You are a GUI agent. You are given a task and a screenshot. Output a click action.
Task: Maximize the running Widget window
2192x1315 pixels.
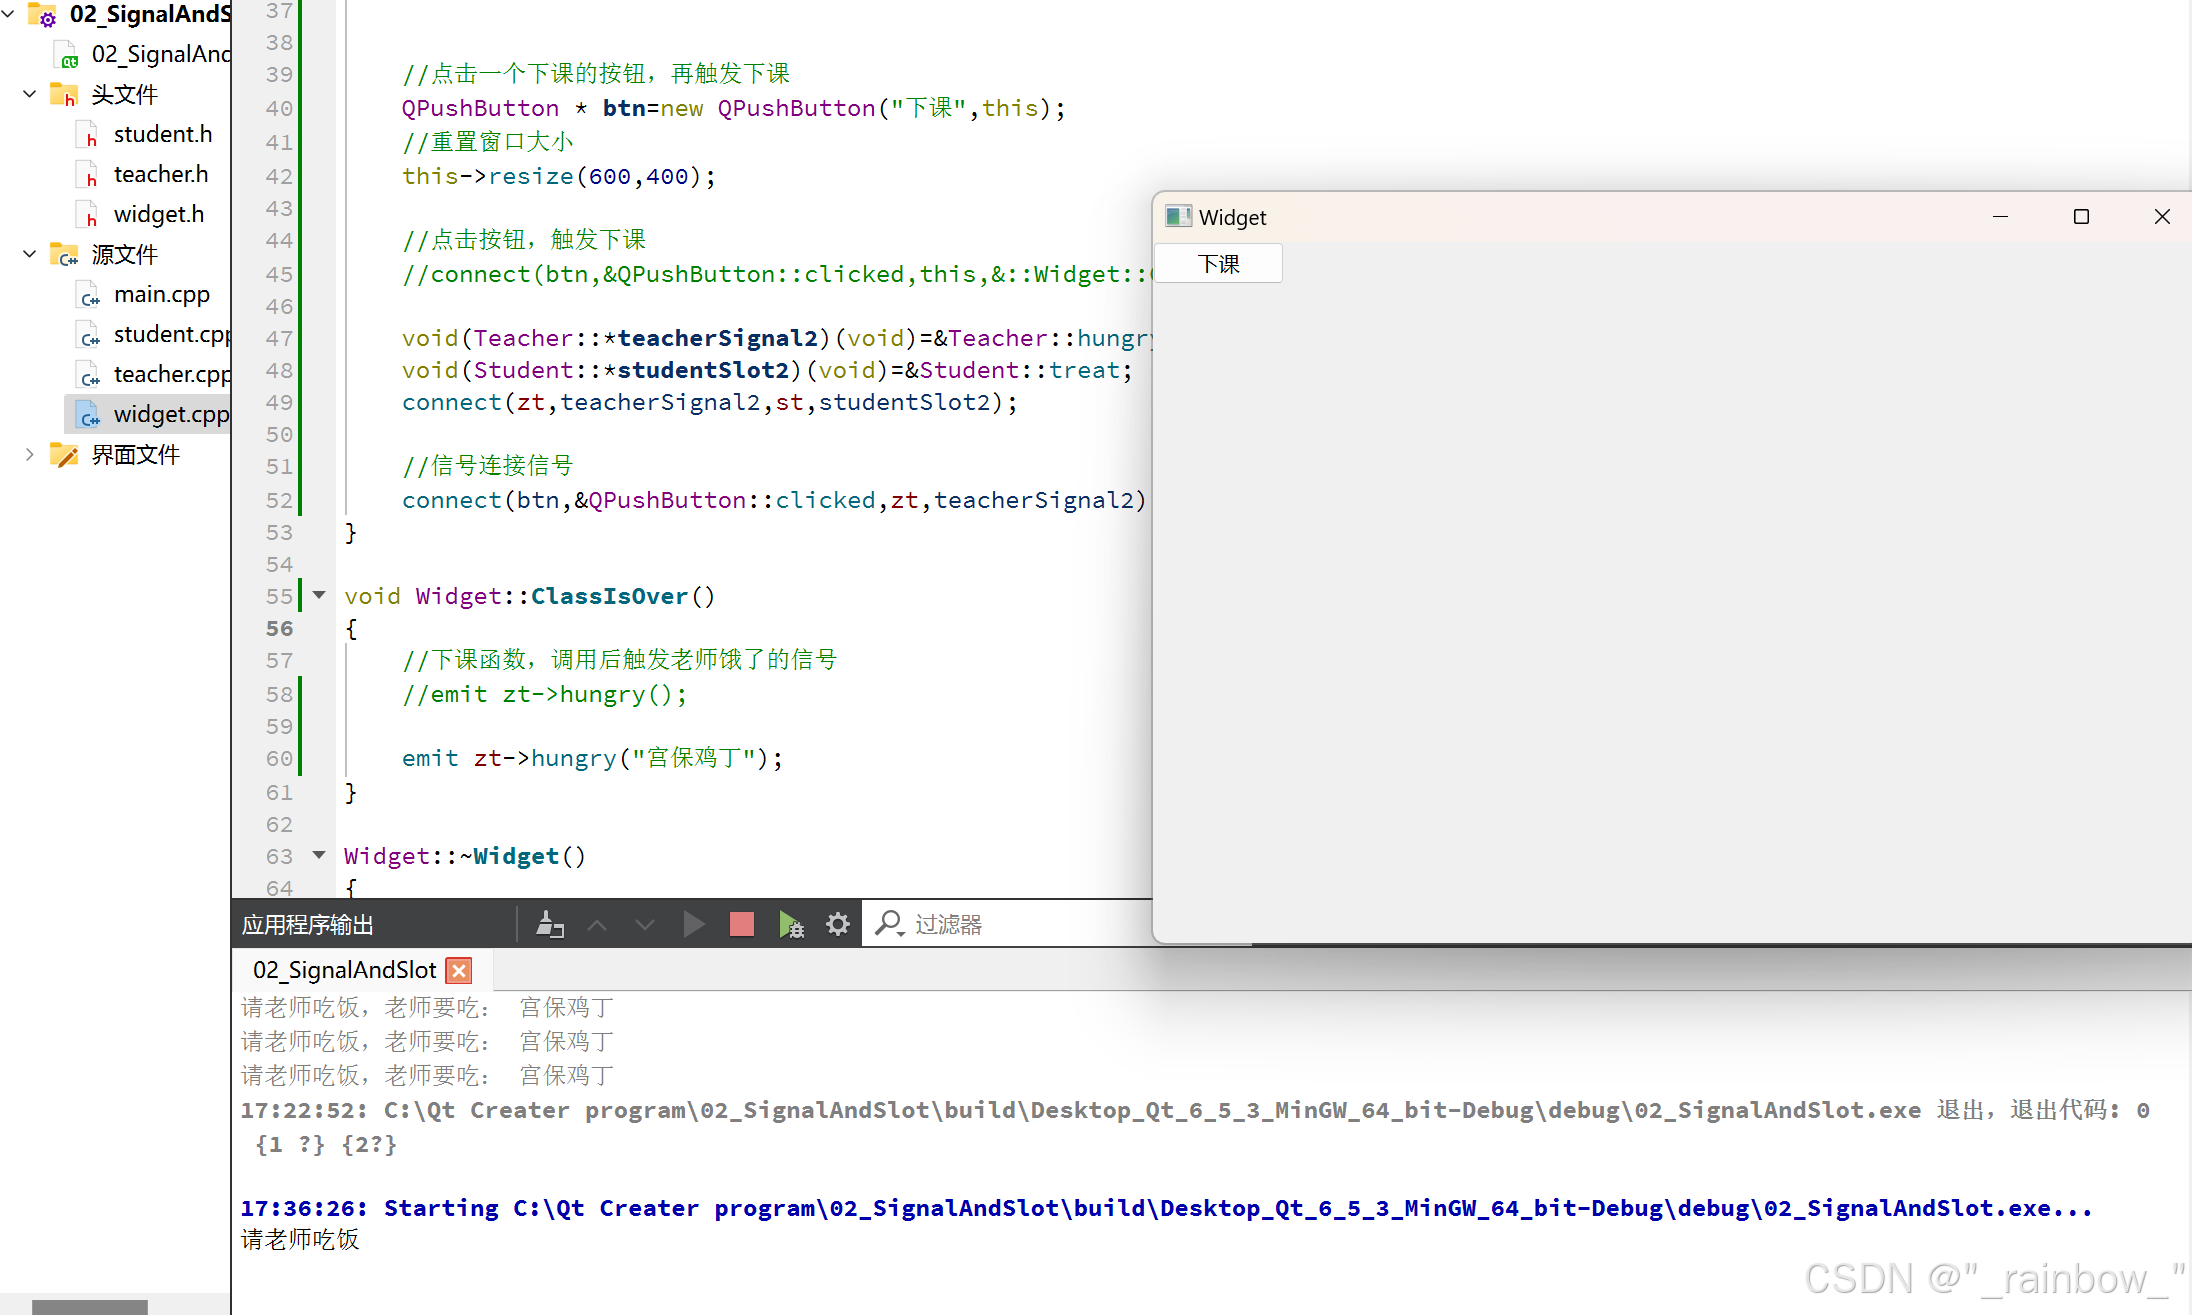click(2081, 217)
